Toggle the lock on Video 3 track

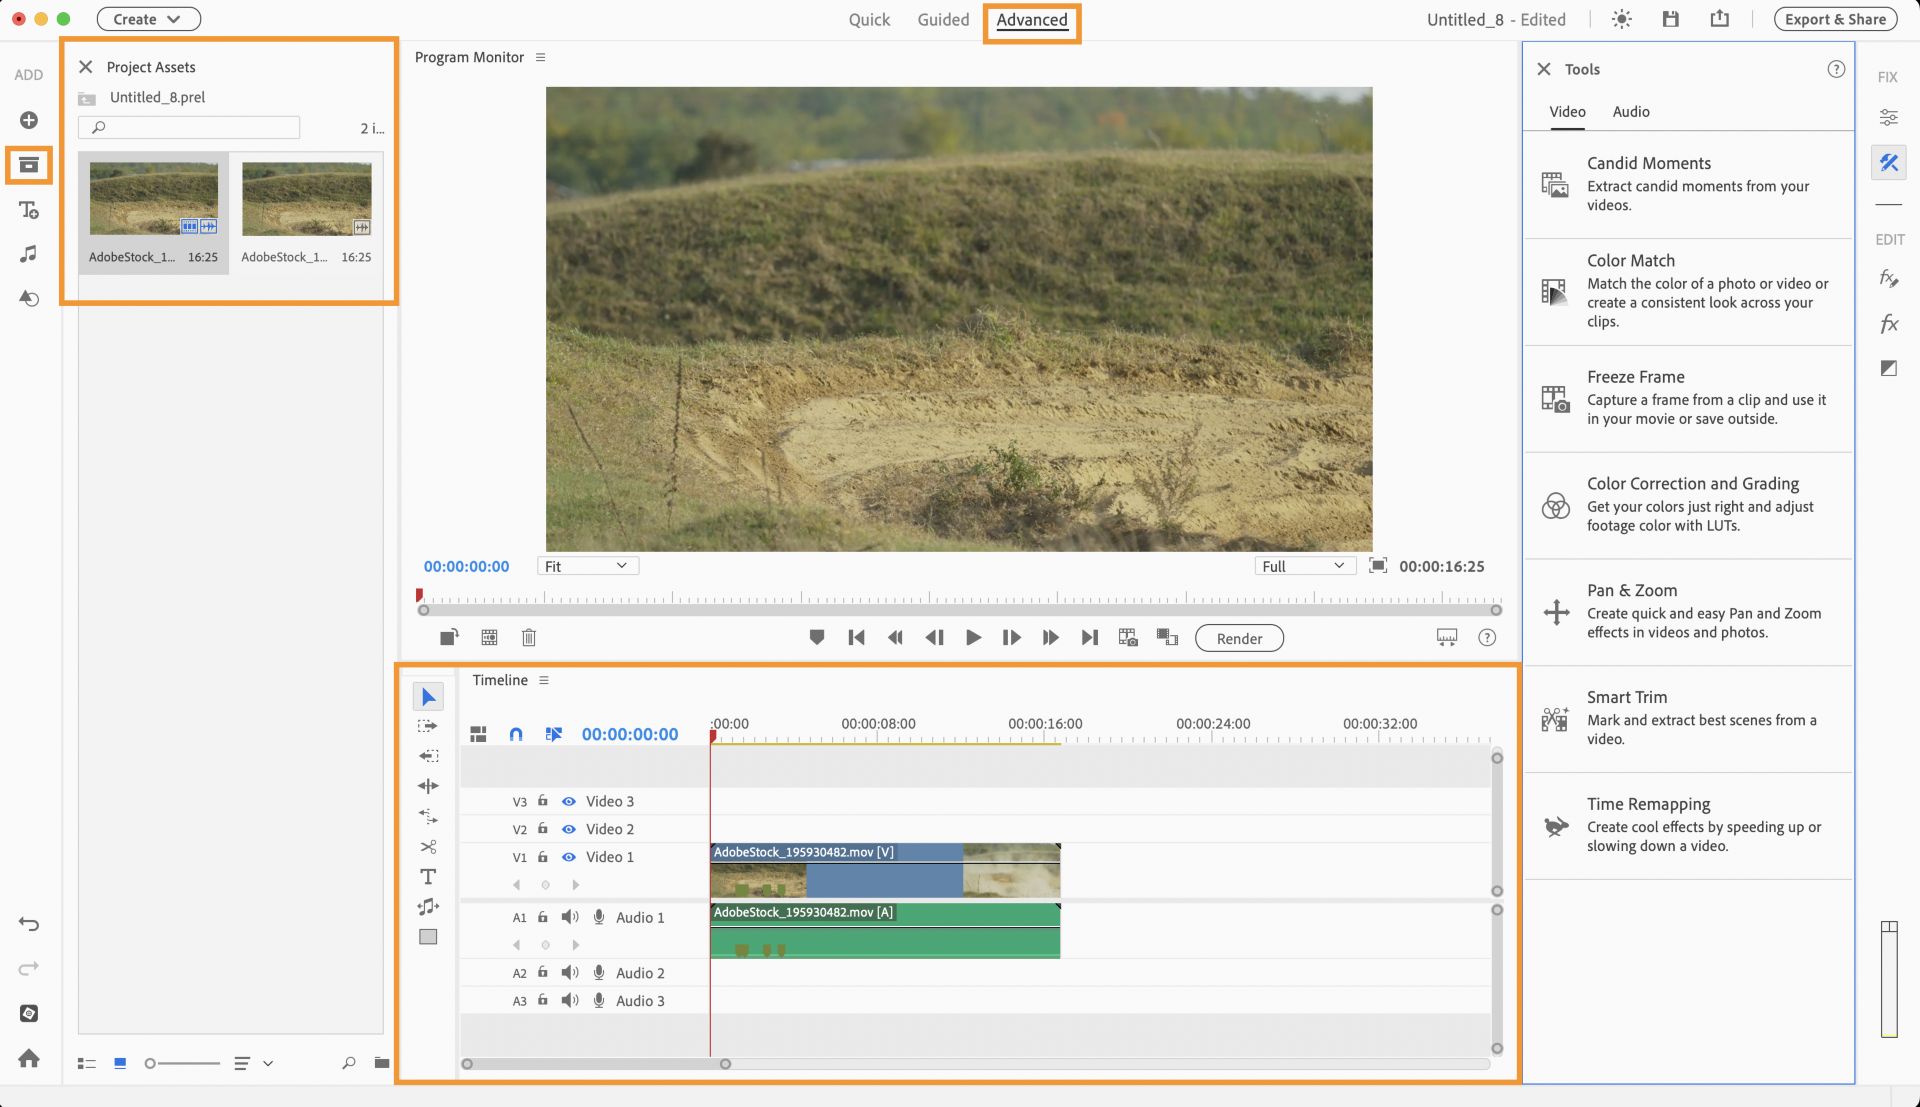[543, 801]
